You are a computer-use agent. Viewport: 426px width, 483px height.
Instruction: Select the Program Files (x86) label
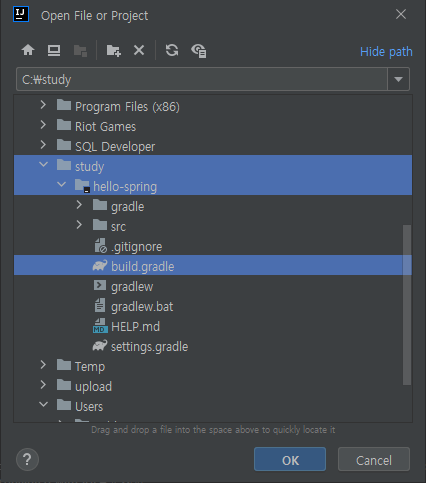tap(127, 107)
